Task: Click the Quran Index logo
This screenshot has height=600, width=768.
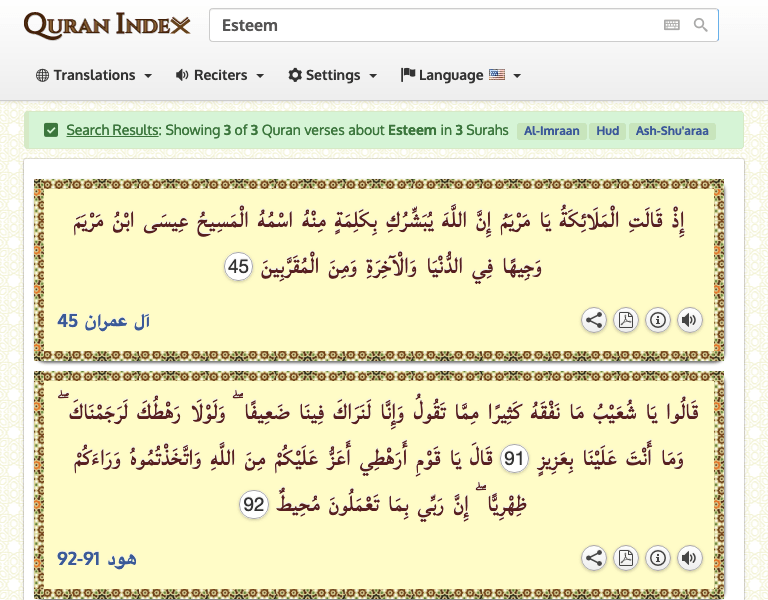Action: [x=106, y=25]
